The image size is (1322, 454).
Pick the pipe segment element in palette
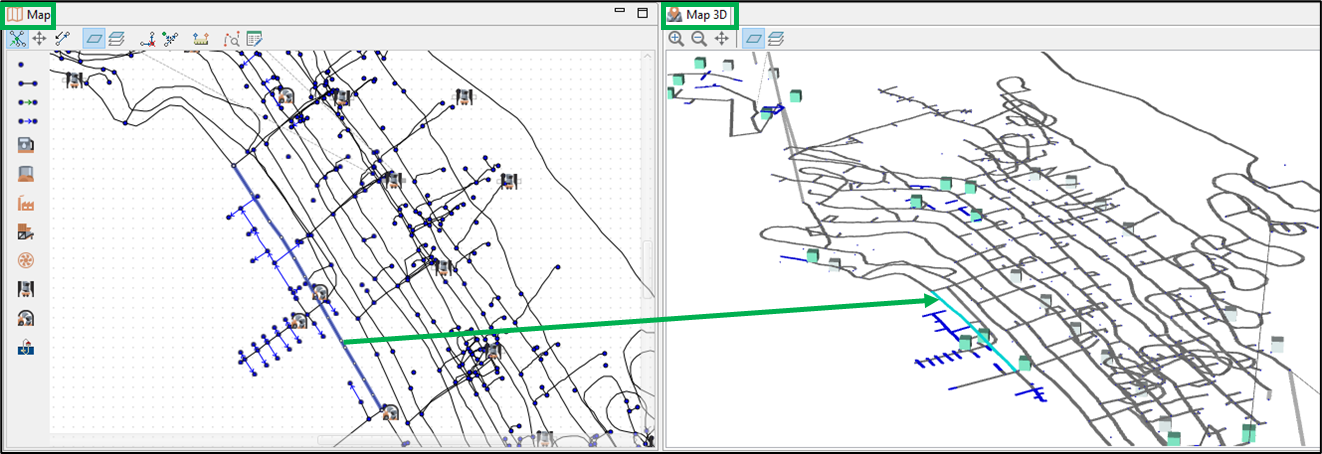[27, 83]
